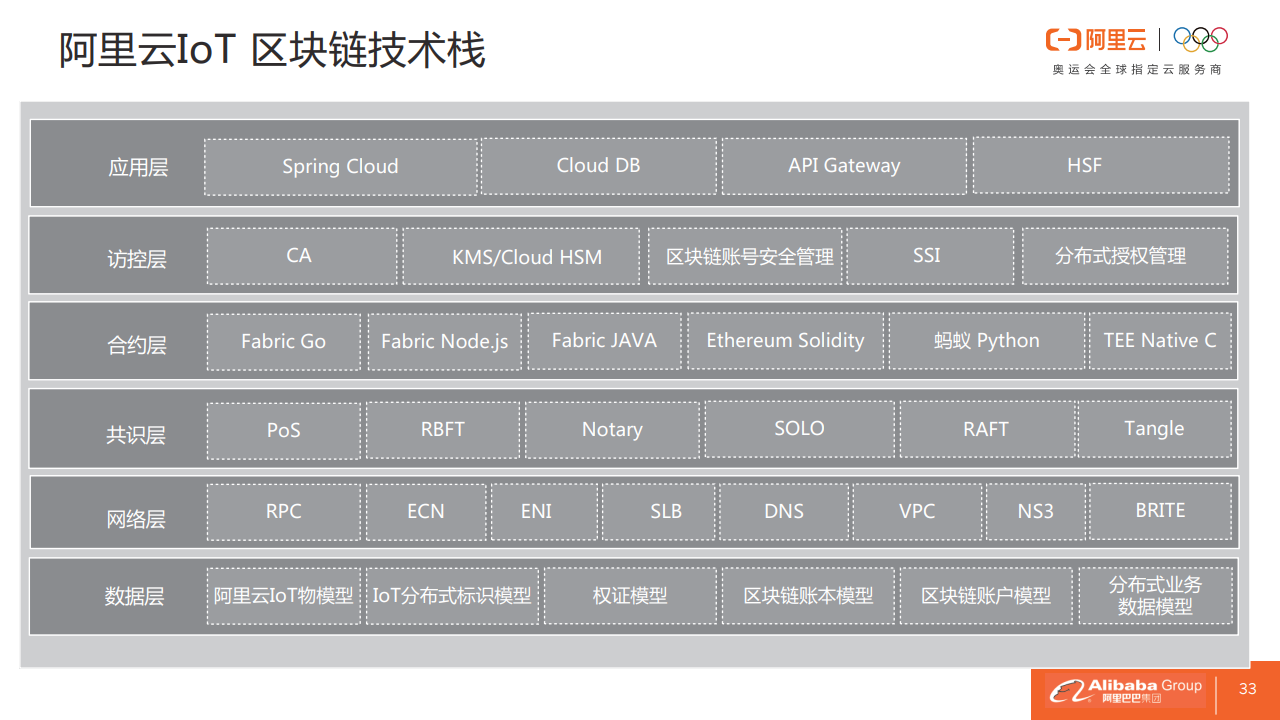This screenshot has width=1280, height=720.
Task: Click the 权证模型 box
Action: click(630, 597)
